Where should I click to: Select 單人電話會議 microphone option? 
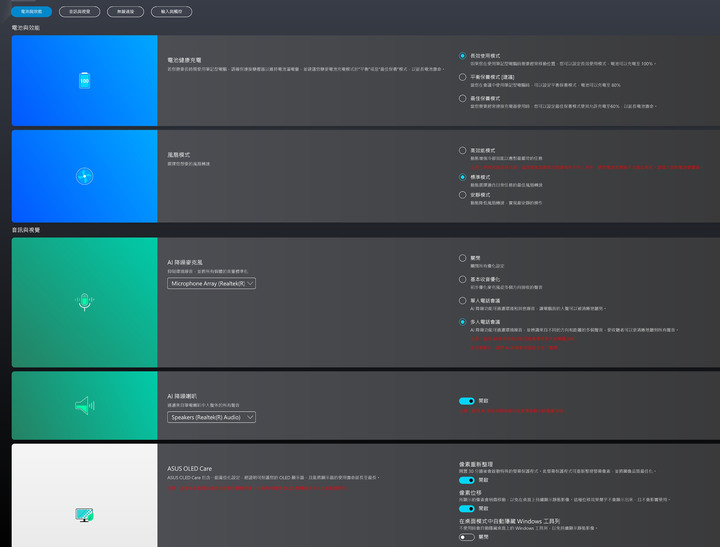pos(462,300)
